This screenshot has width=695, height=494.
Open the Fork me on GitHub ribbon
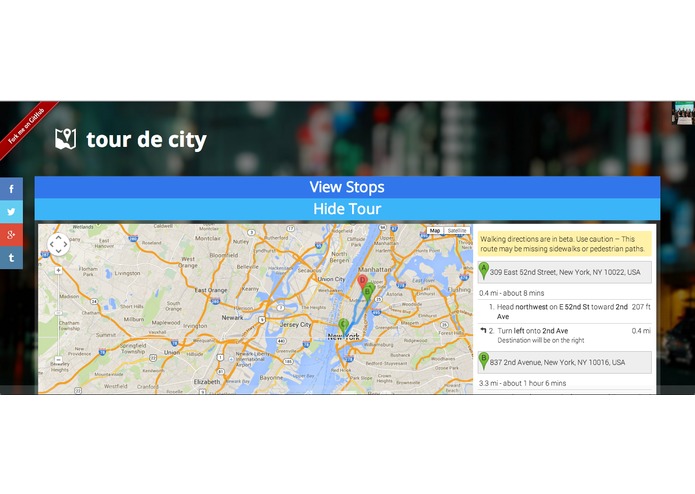tap(27, 127)
